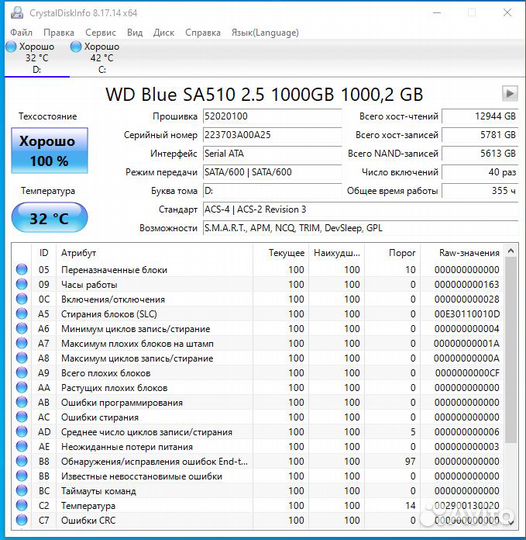The height and width of the screenshot is (540, 526).
Task: Click scrollbar down arrow in attribute list
Action: click(511, 522)
